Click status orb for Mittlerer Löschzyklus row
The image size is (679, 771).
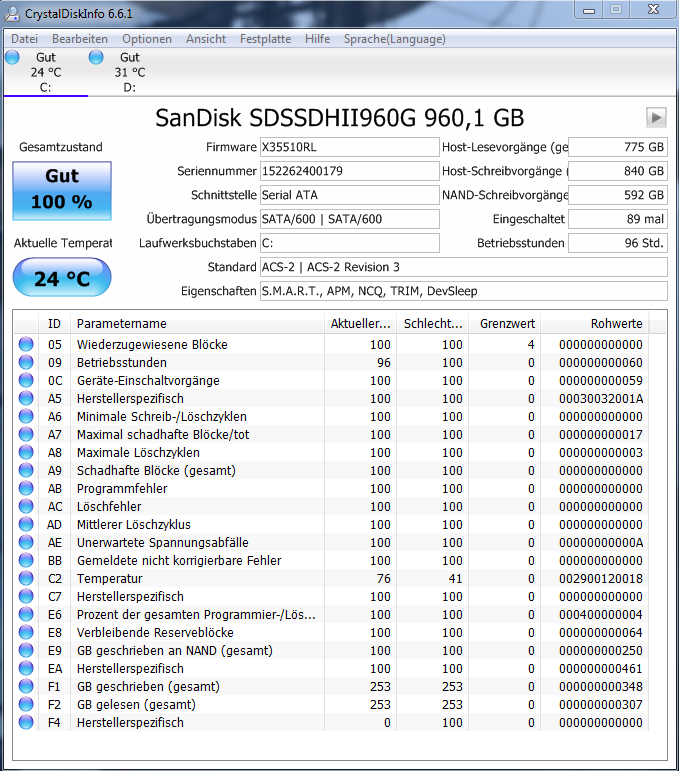pyautogui.click(x=26, y=524)
